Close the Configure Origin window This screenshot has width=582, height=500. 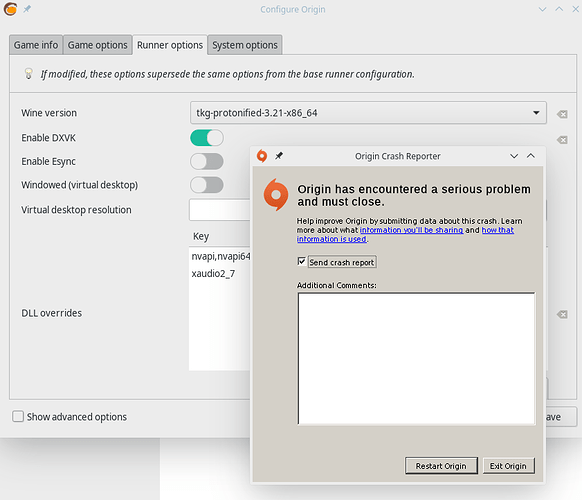tap(575, 9)
